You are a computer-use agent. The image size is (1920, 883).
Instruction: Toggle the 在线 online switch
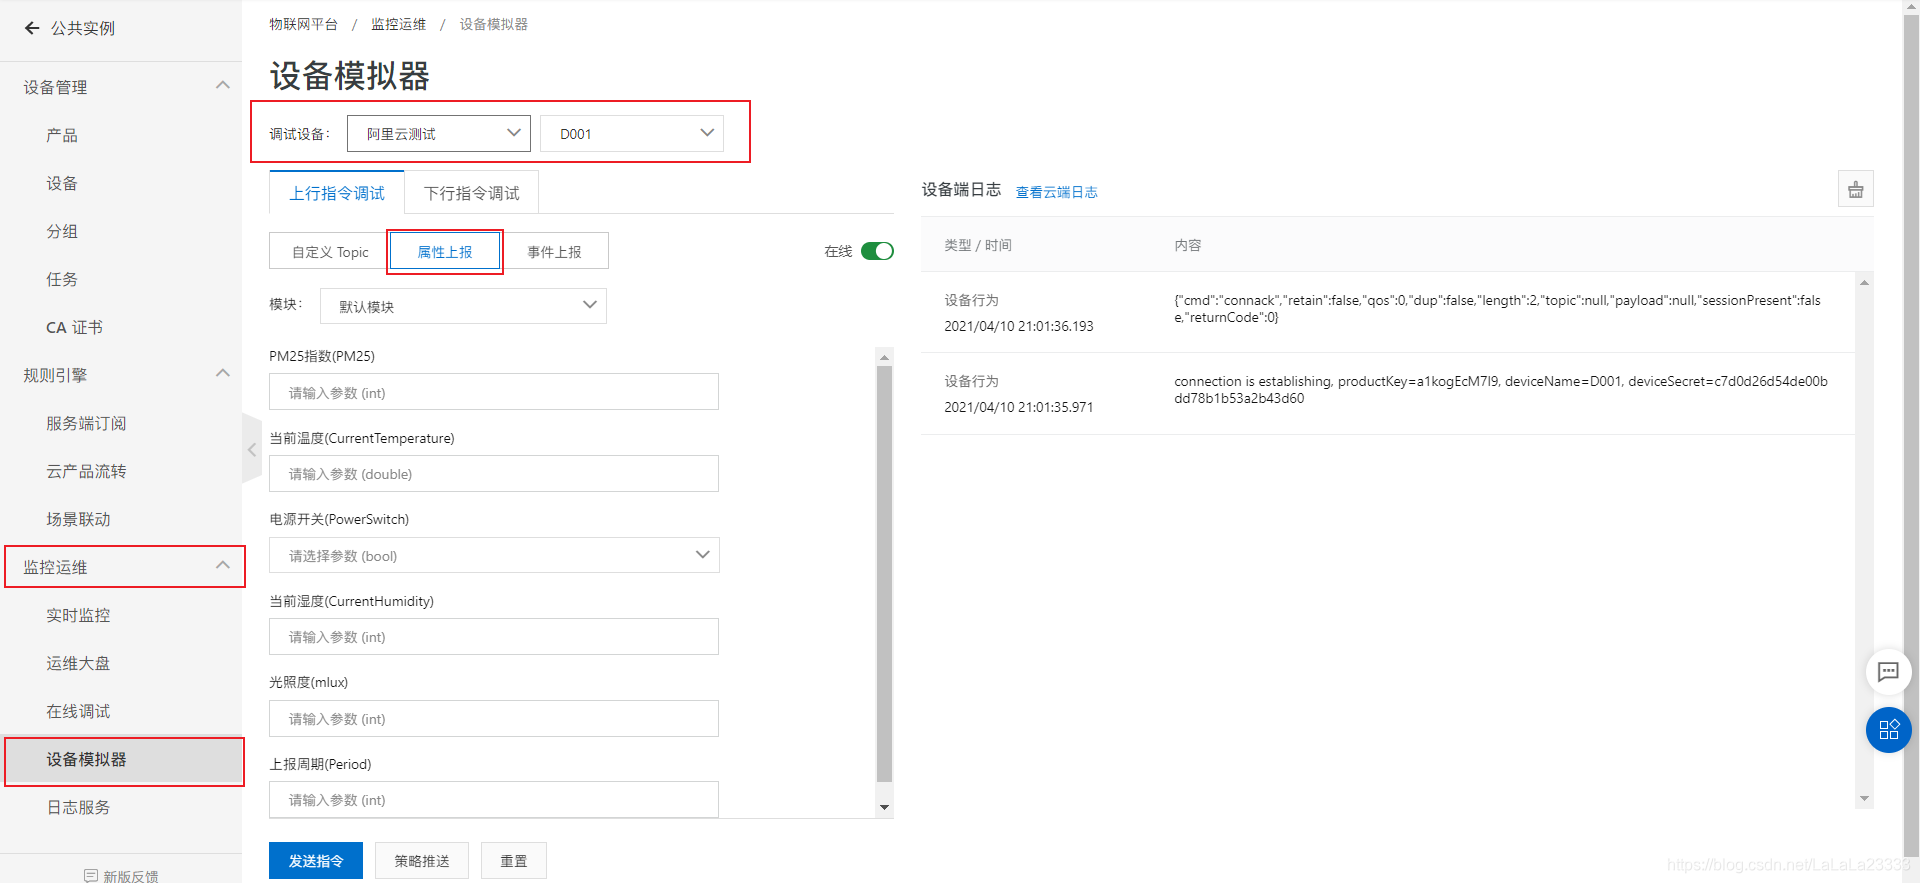point(877,251)
